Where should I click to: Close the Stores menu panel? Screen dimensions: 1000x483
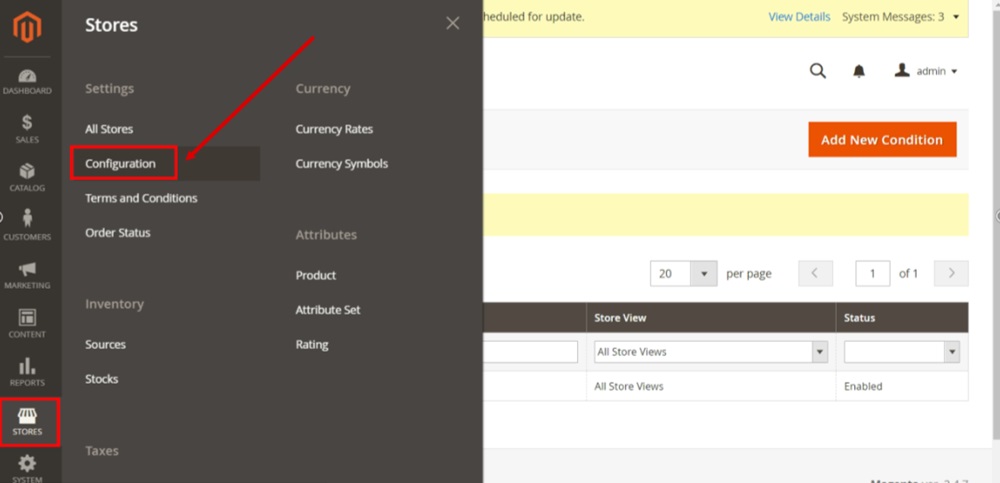pos(453,23)
